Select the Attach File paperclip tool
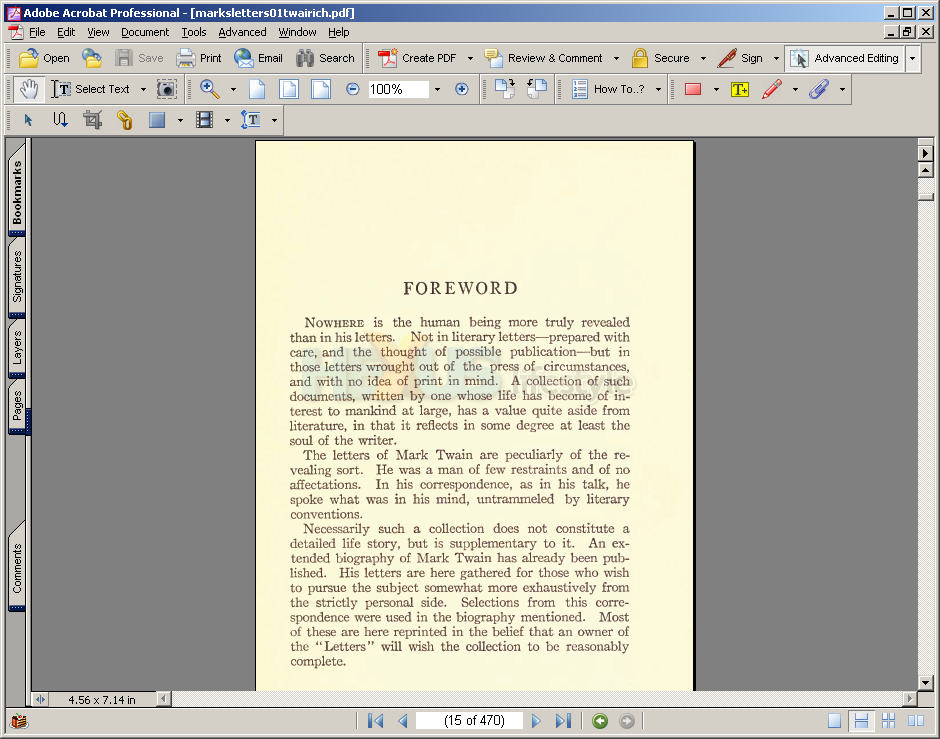The image size is (940, 739). pyautogui.click(x=819, y=89)
